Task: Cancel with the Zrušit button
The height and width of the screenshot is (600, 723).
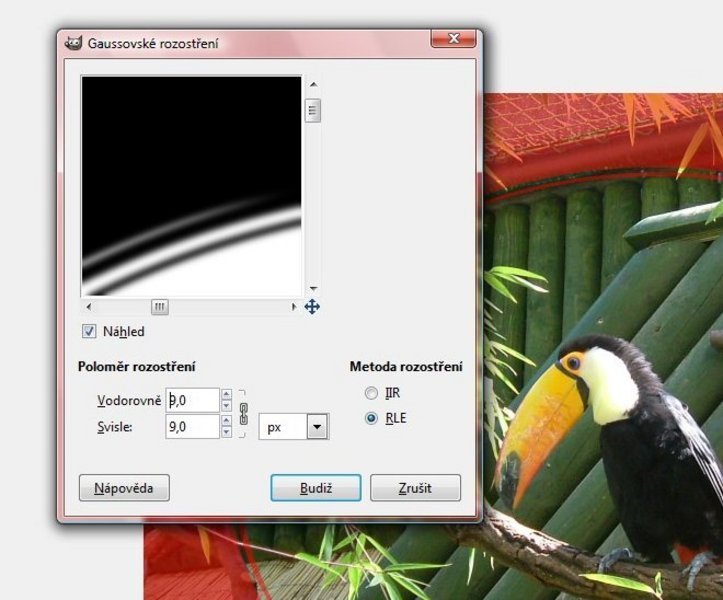Action: 415,488
